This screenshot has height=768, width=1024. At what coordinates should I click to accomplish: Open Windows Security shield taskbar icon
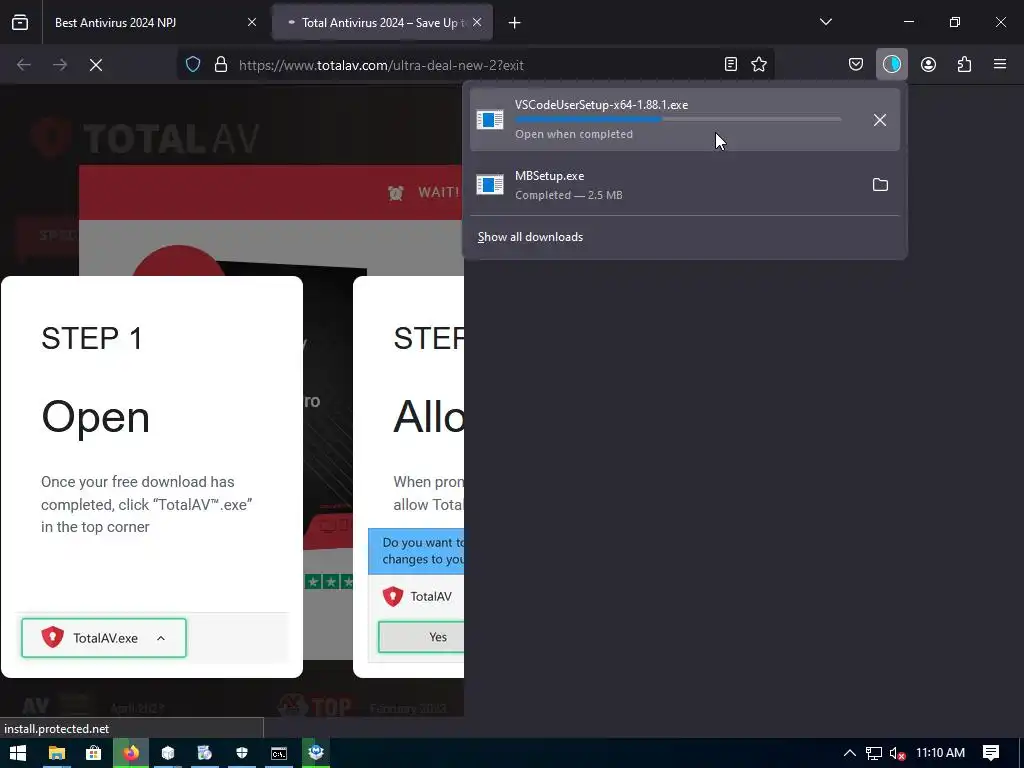[242, 753]
